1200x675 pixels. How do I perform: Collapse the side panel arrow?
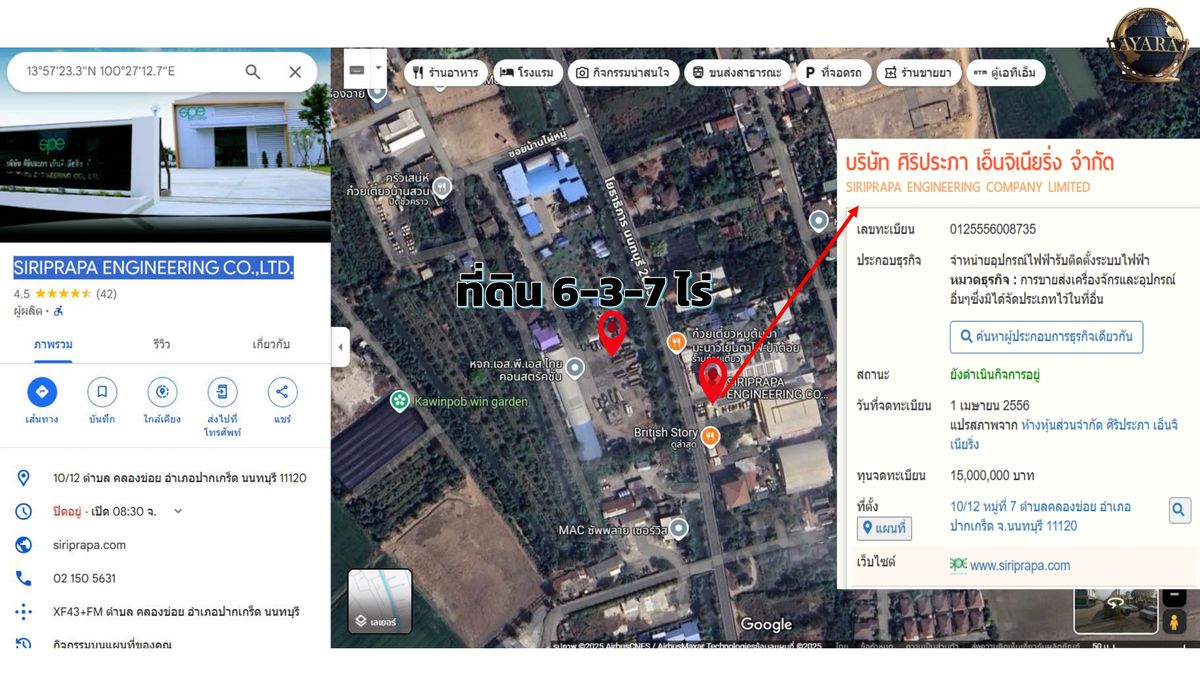click(340, 347)
